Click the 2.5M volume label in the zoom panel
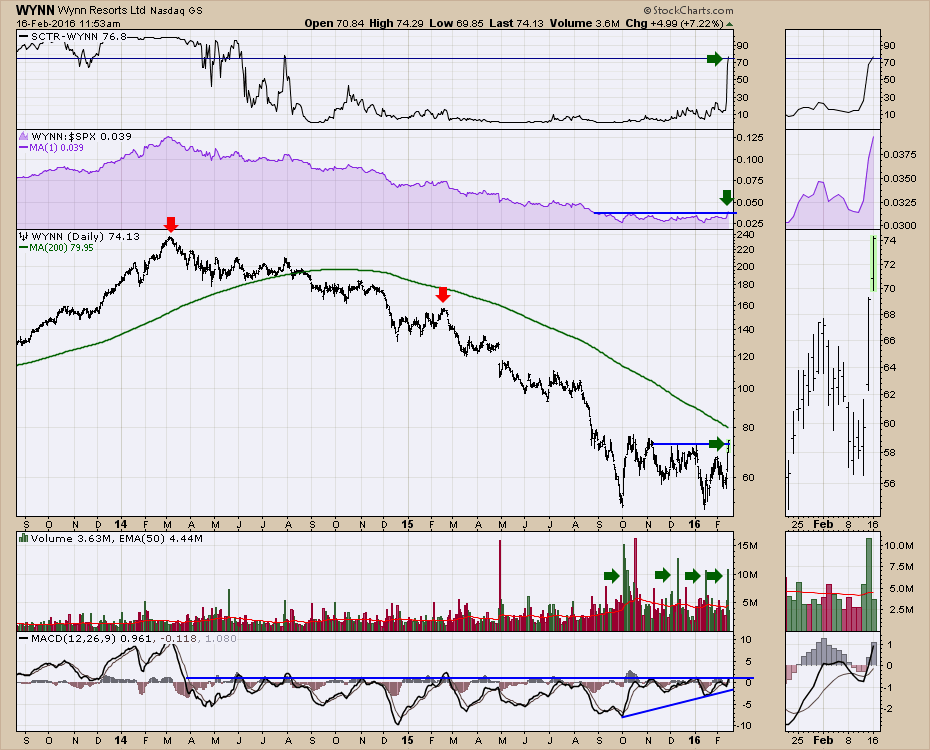 click(901, 609)
